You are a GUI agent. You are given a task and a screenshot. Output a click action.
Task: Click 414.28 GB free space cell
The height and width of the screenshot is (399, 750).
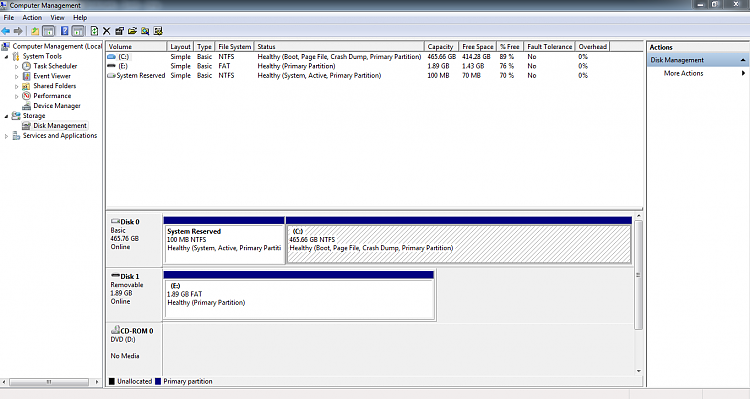(x=476, y=56)
